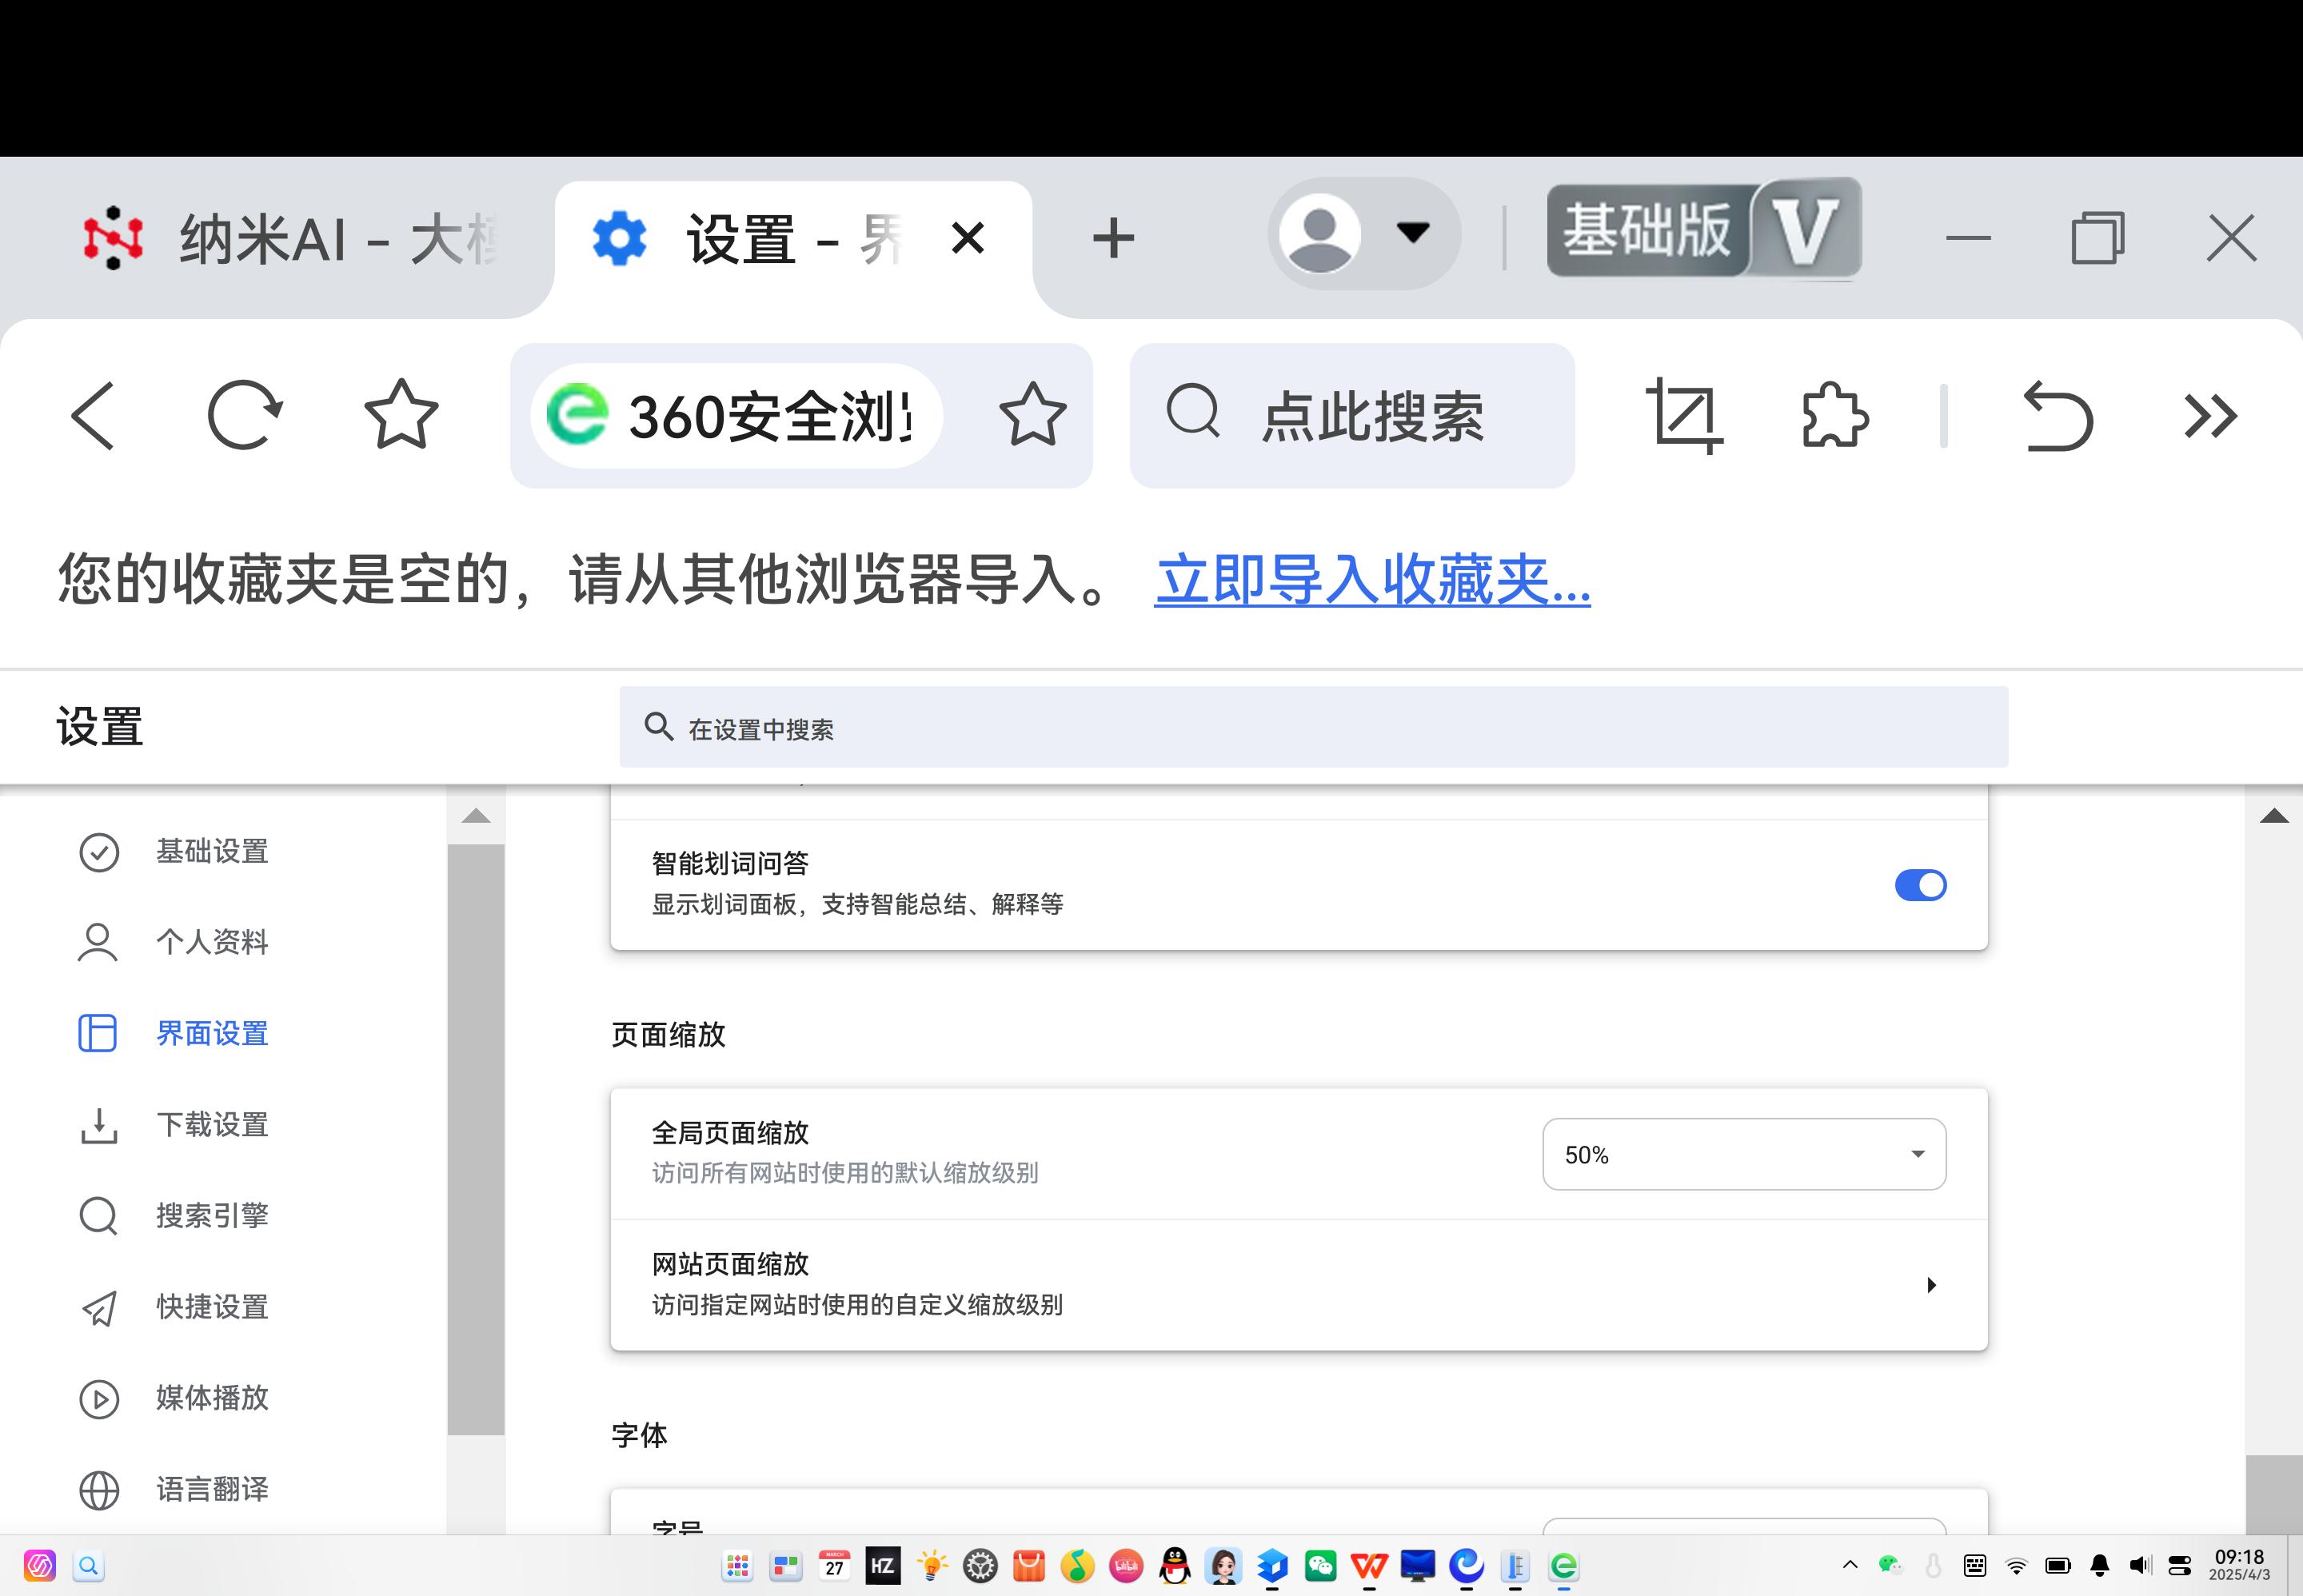Image resolution: width=2303 pixels, height=1596 pixels.
Task: Click the bookmark star inside address bar
Action: (x=1032, y=415)
